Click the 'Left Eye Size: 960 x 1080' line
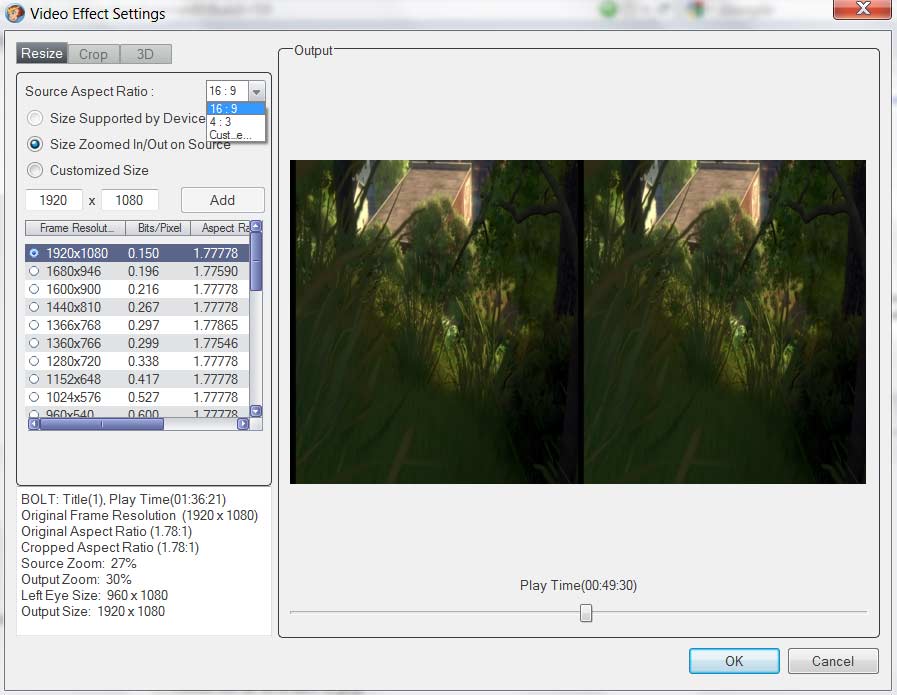Image resolution: width=897 pixels, height=695 pixels. coord(95,595)
